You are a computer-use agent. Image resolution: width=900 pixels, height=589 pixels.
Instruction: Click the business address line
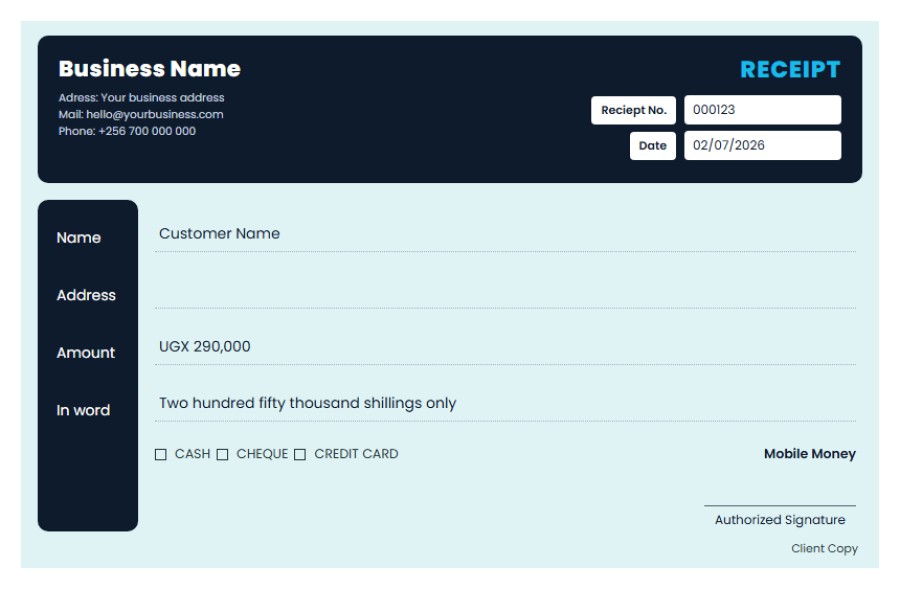[141, 98]
